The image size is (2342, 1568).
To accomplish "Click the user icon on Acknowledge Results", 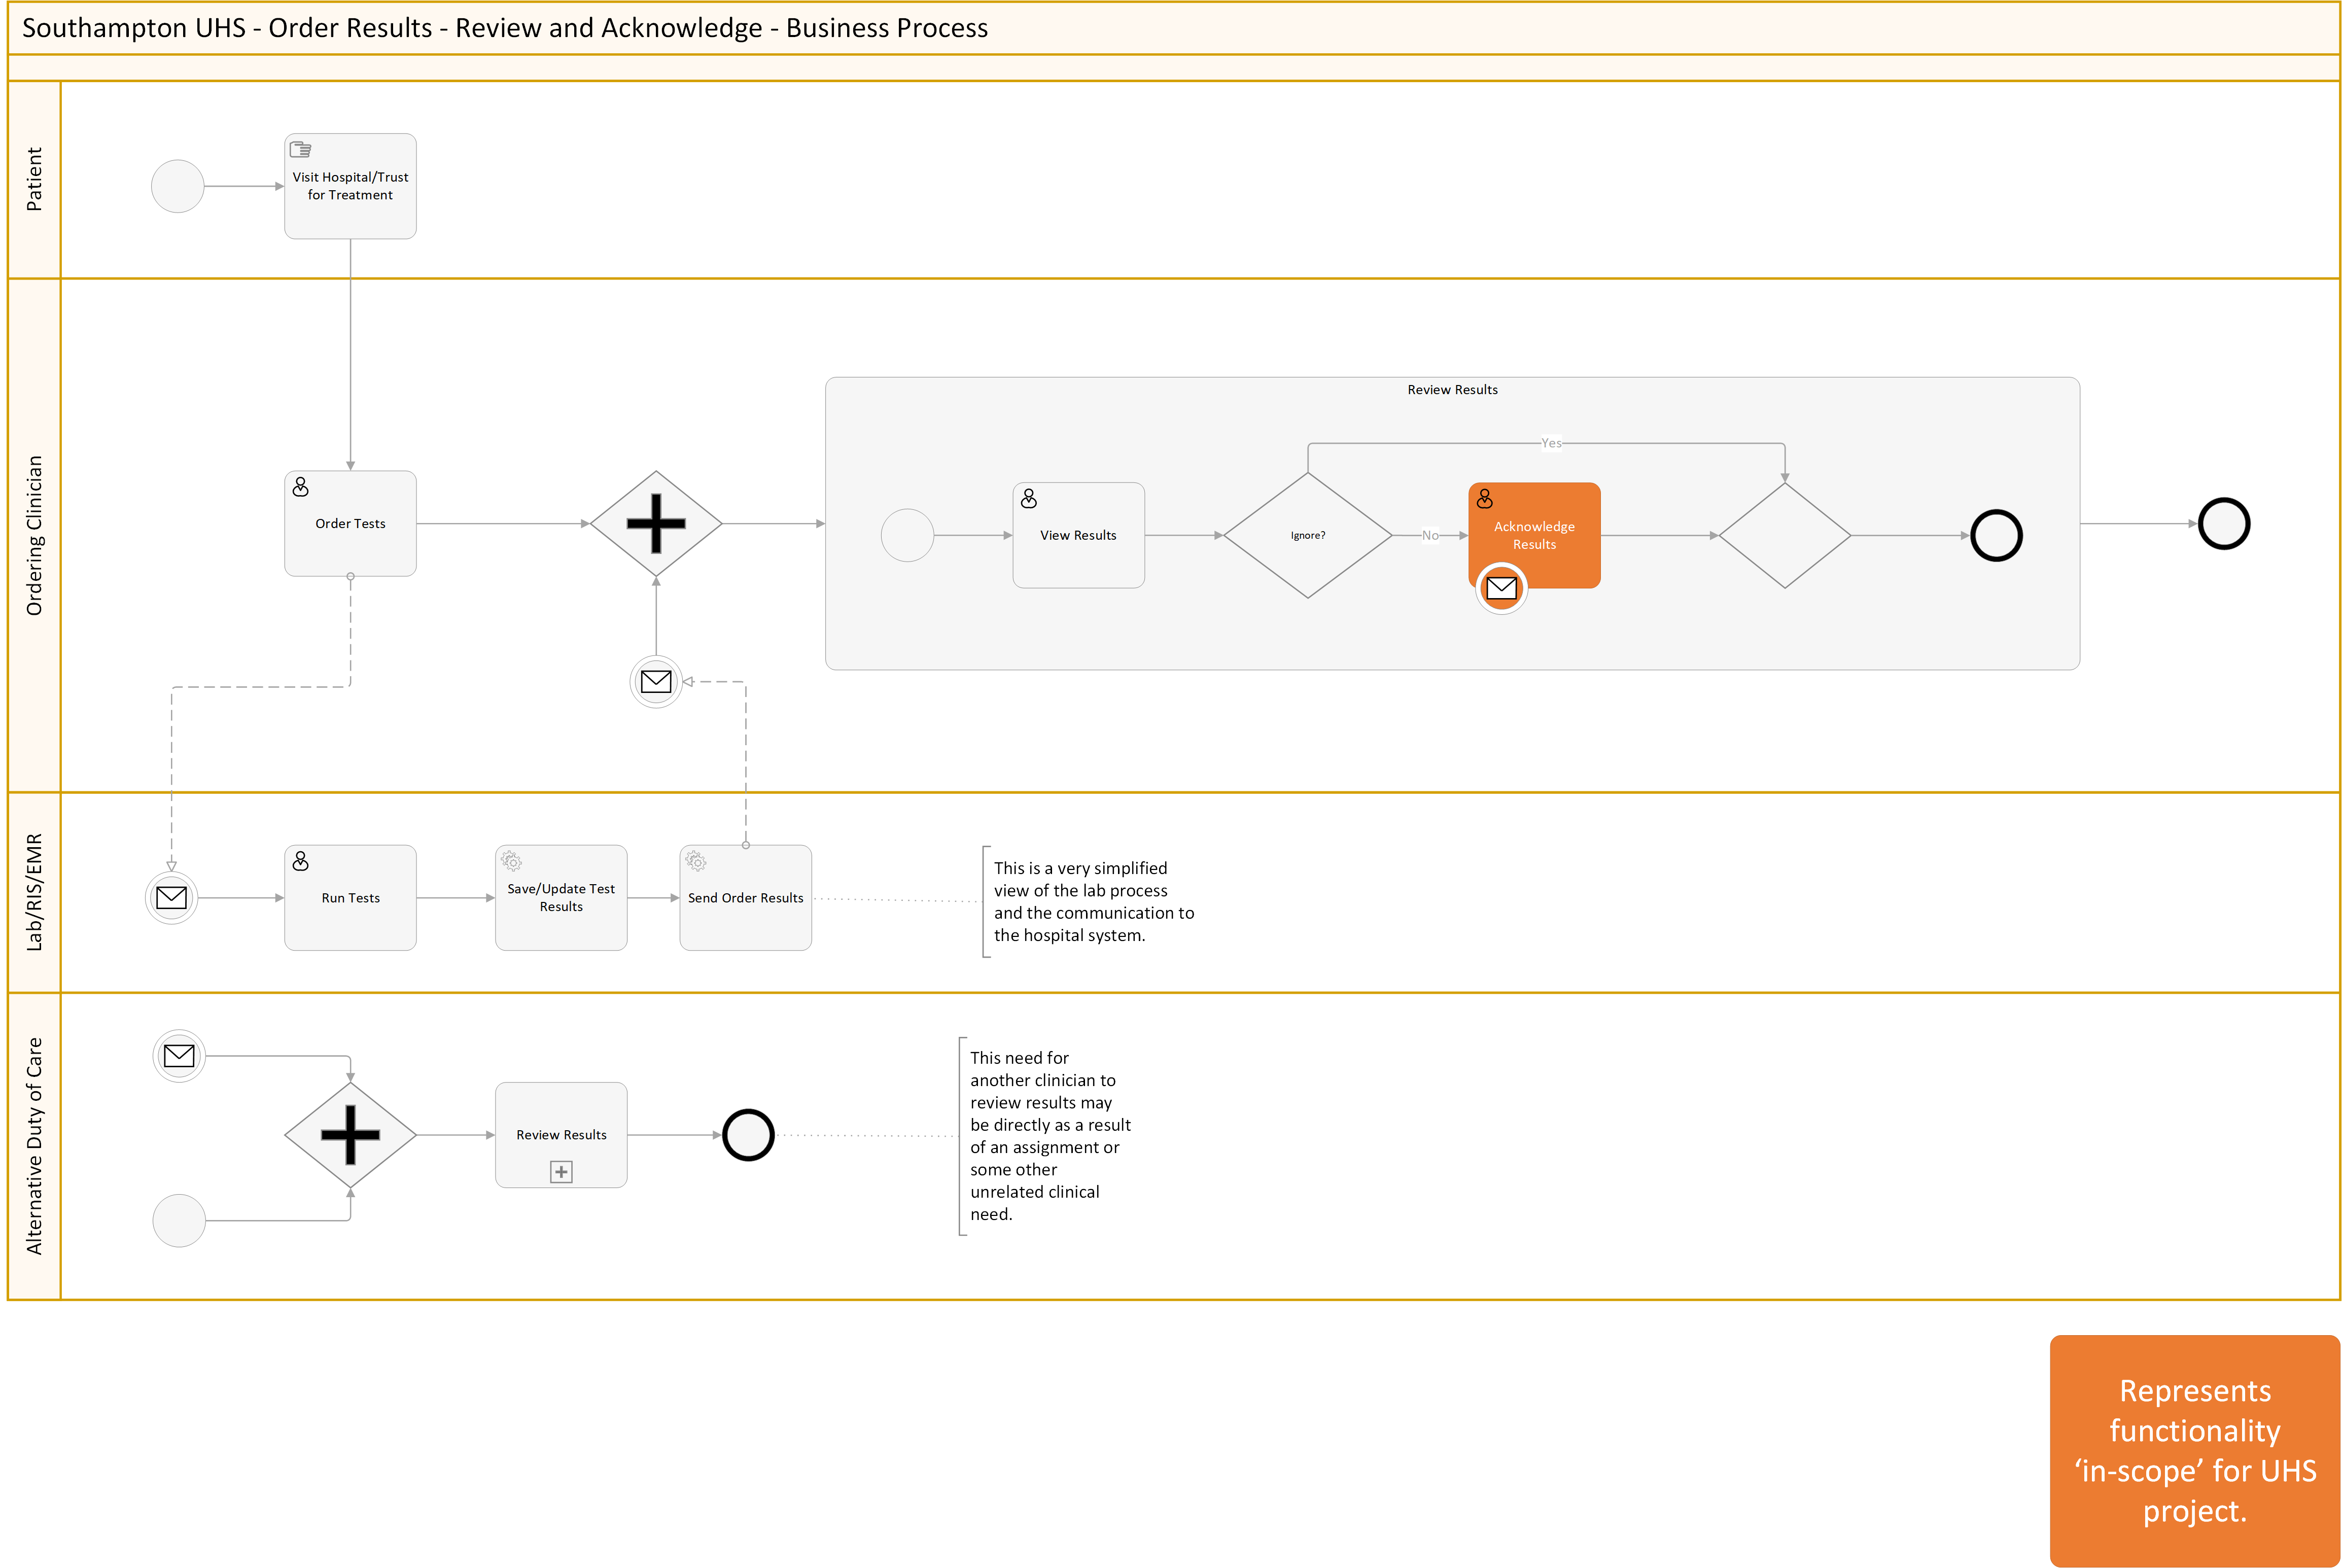I will 1484,499.
